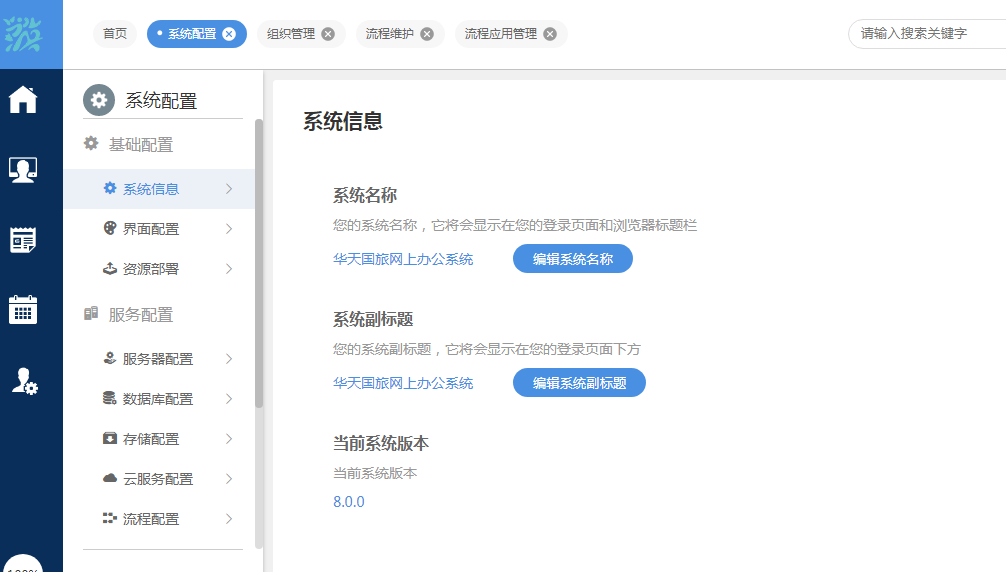Expand the 界面配置 chevron arrow
Viewport: 1006px width, 572px height.
(x=229, y=229)
